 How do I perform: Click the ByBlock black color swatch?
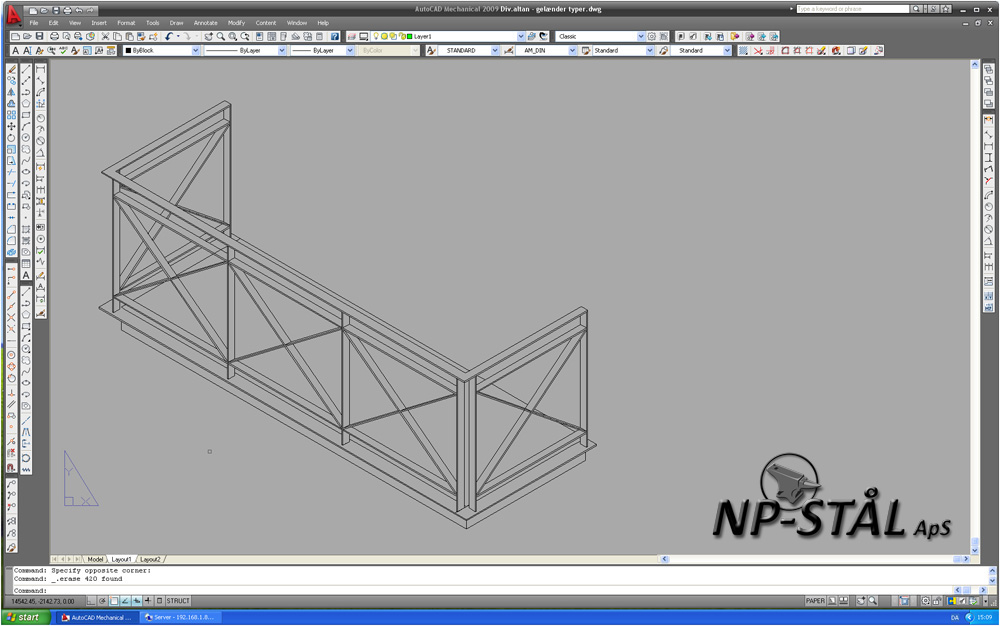pos(128,50)
